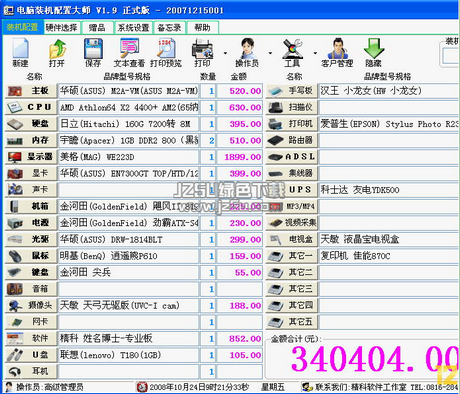Viewport: 460px width, 394px height.
Task: Click the 主板 motherboard category button
Action: 31,91
